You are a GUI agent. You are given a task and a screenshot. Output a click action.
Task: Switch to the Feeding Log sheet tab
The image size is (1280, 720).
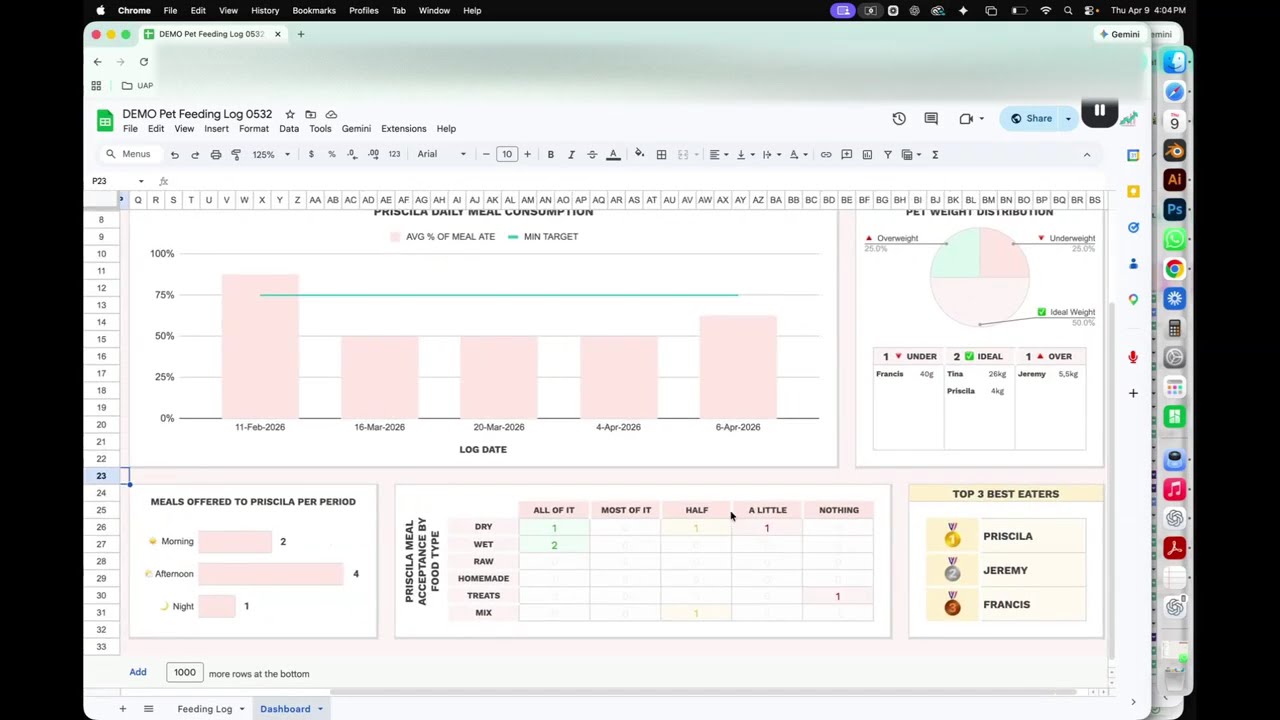pyautogui.click(x=205, y=709)
